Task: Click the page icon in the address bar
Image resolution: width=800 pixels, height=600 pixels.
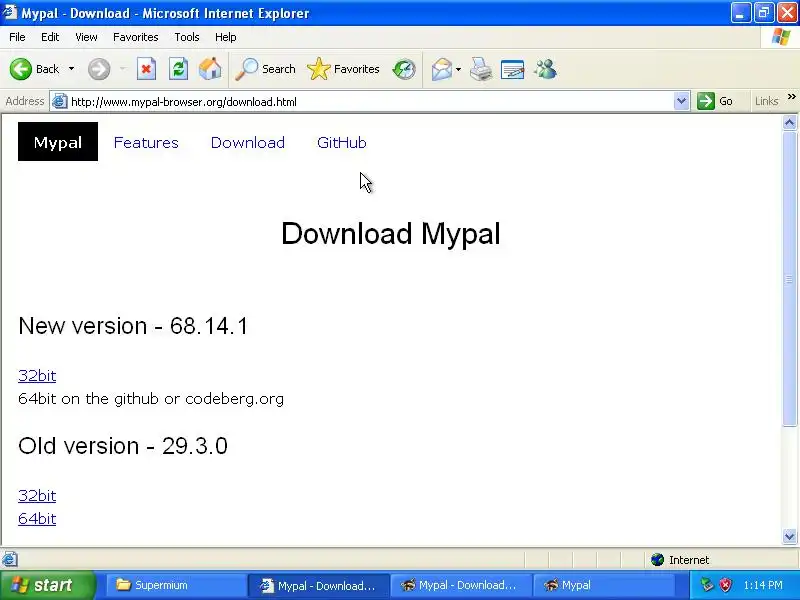Action: click(60, 101)
